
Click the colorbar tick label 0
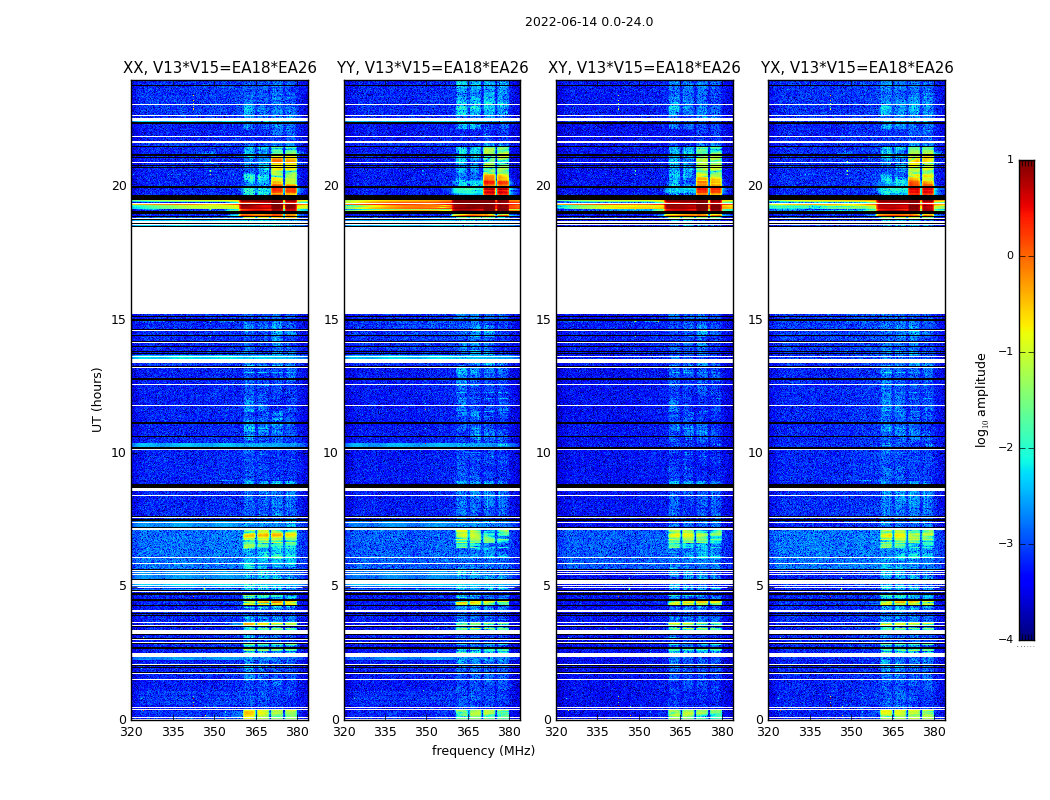[1009, 256]
